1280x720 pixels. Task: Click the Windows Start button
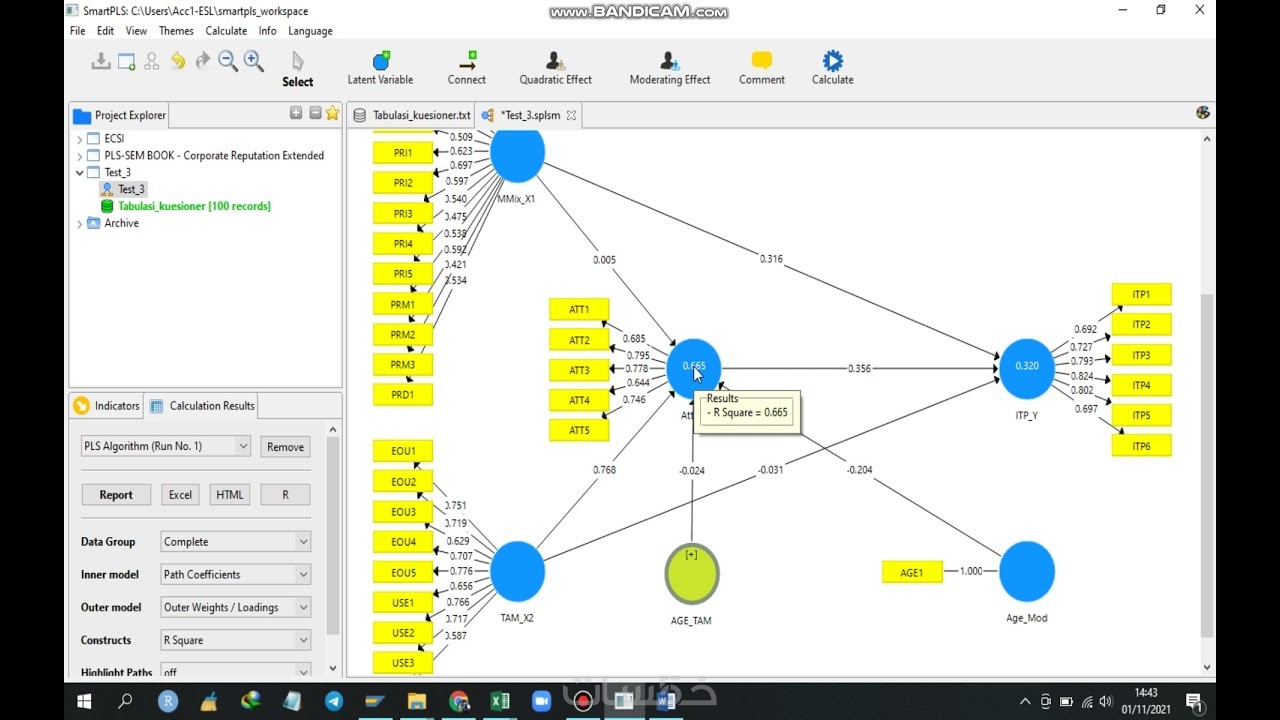point(84,701)
